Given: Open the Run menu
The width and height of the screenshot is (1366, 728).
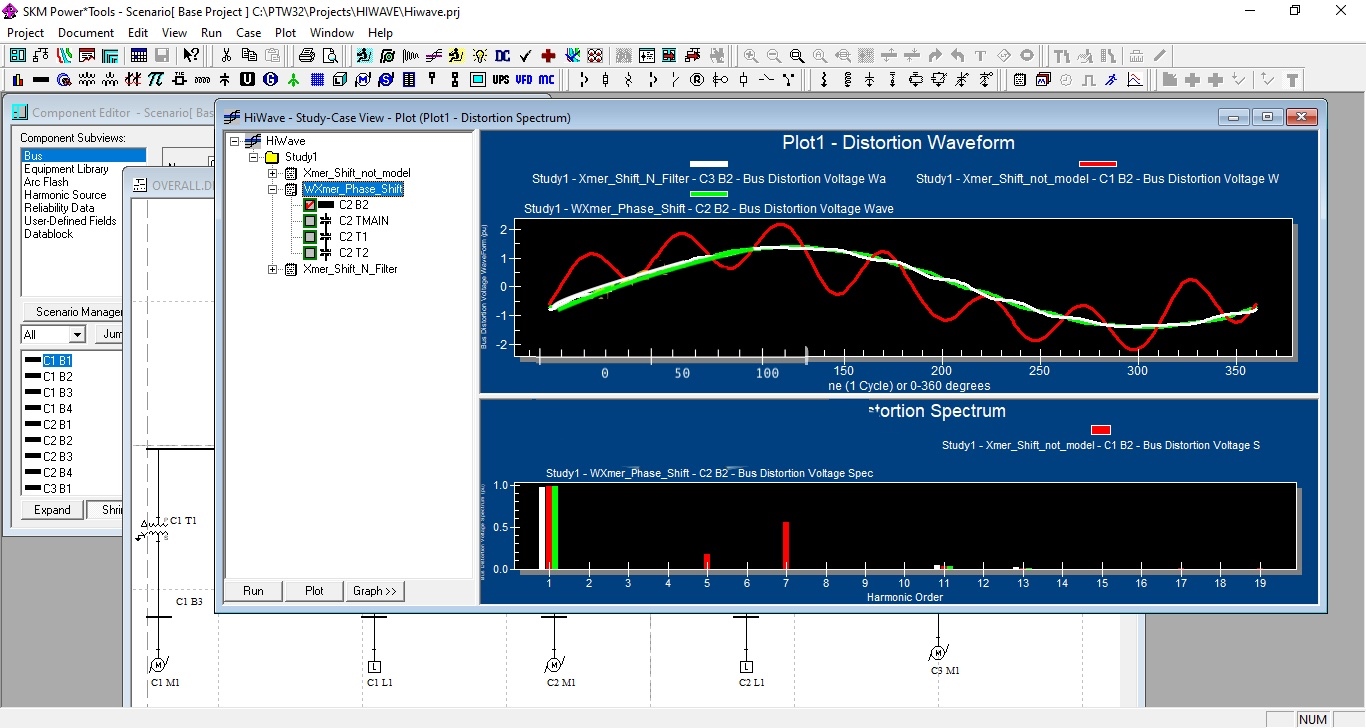Looking at the screenshot, I should pos(211,32).
